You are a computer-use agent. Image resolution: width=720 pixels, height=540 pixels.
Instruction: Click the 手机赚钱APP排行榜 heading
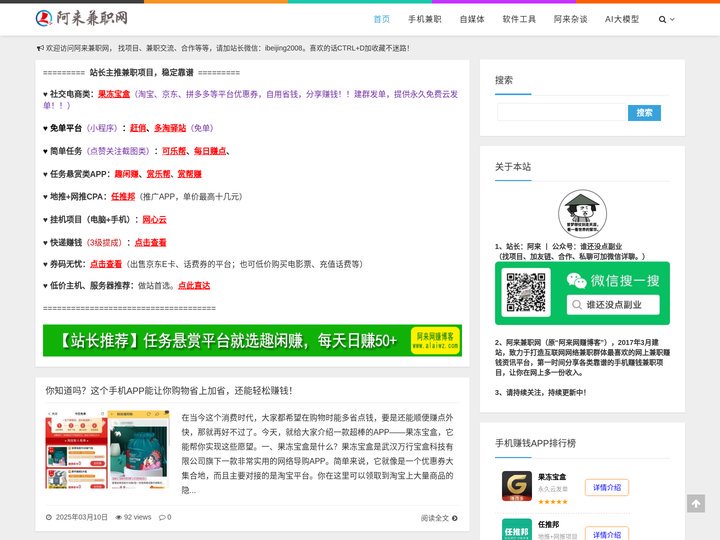pos(535,443)
